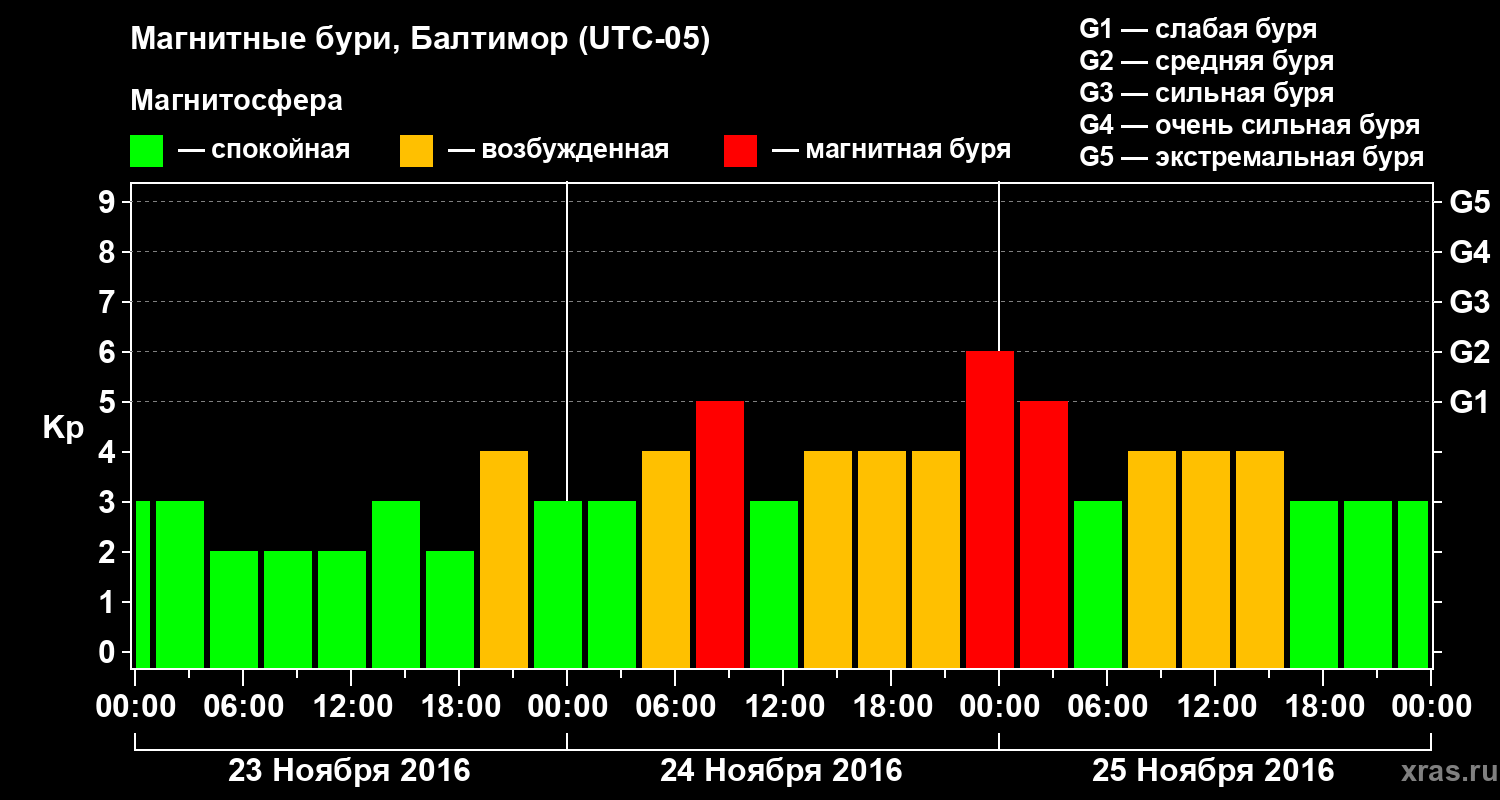The image size is (1500, 800).
Task: Click the orange 'возбужденная' legend swatch
Action: [417, 151]
